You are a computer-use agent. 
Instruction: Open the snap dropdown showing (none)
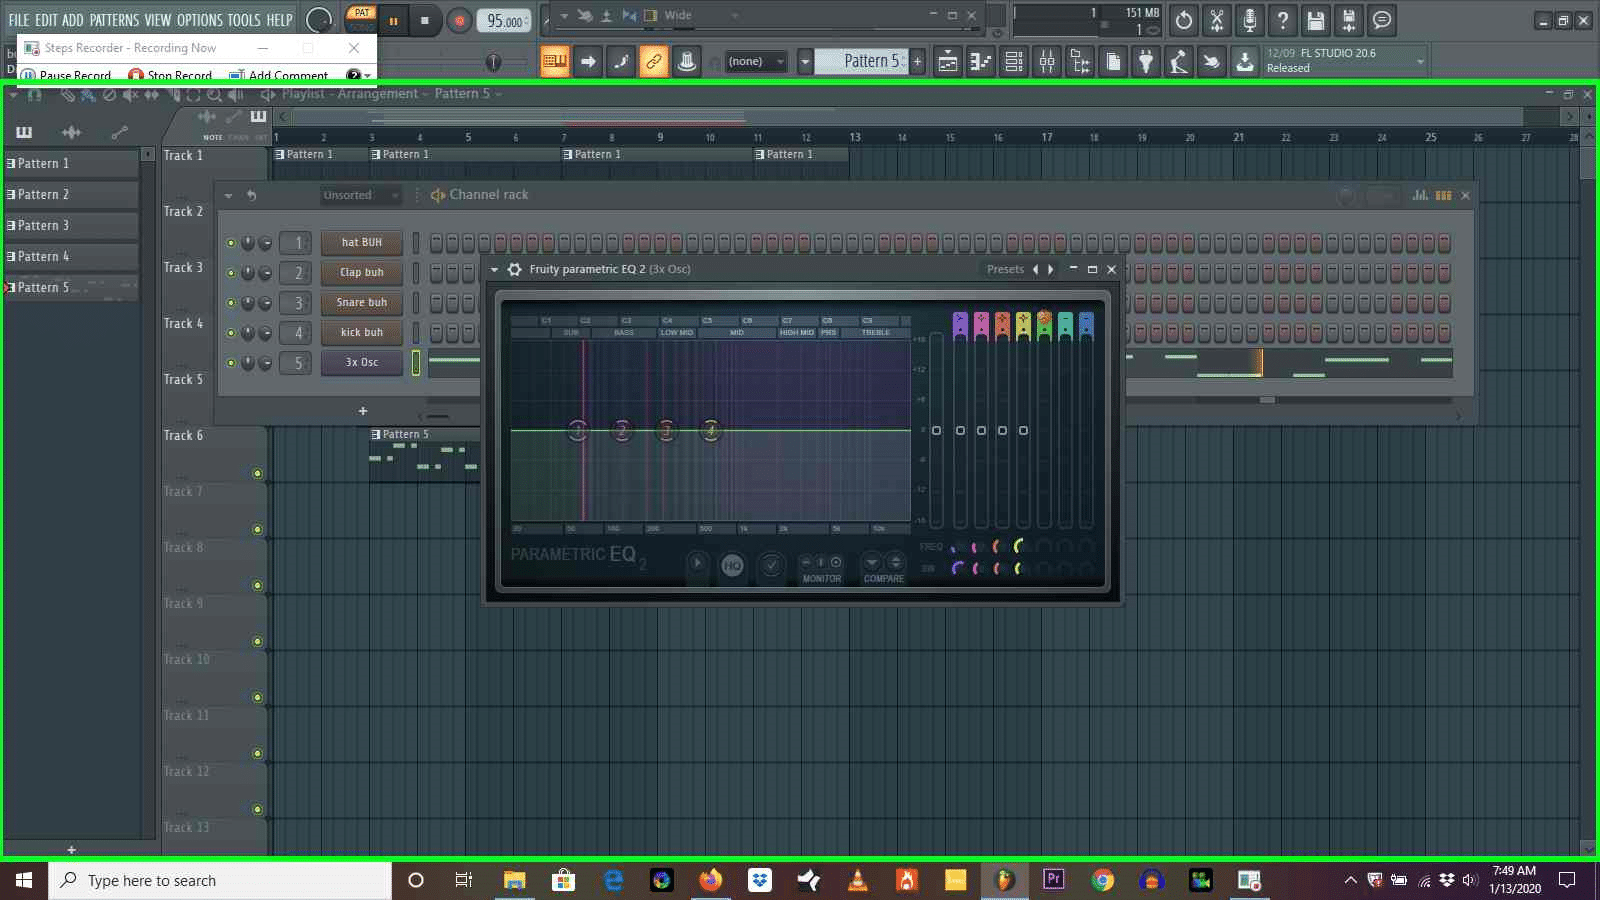click(756, 62)
